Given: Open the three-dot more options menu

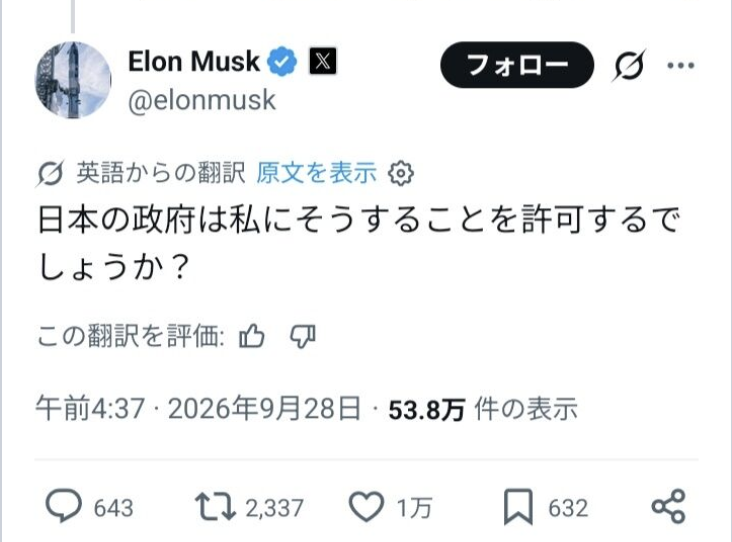Looking at the screenshot, I should (x=681, y=65).
